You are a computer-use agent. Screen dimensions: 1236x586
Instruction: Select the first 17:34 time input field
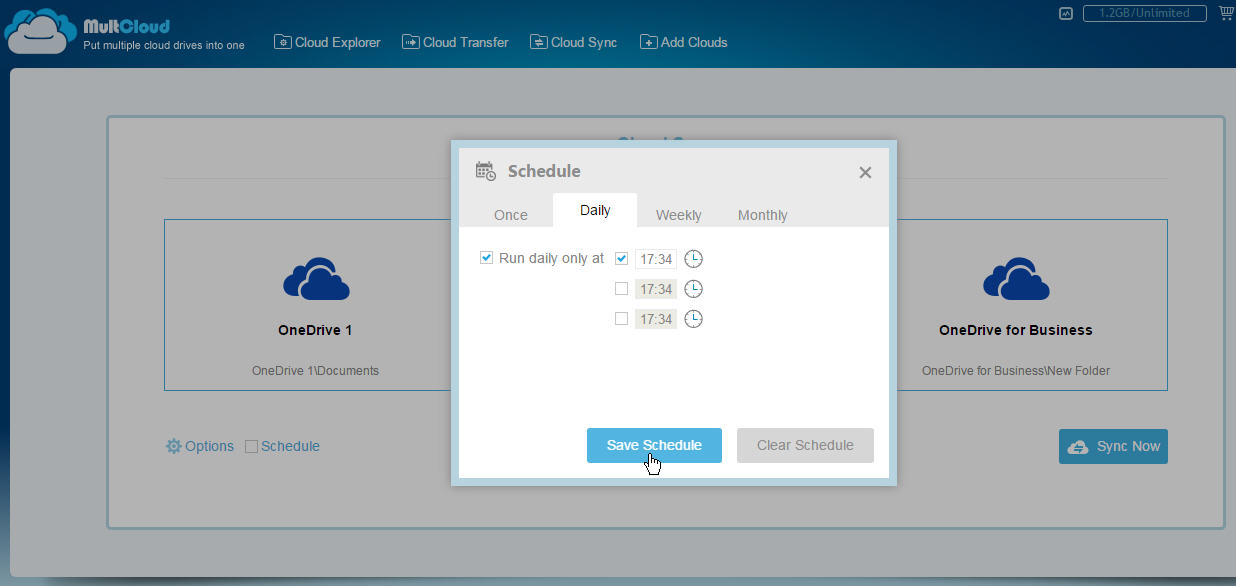(x=656, y=258)
